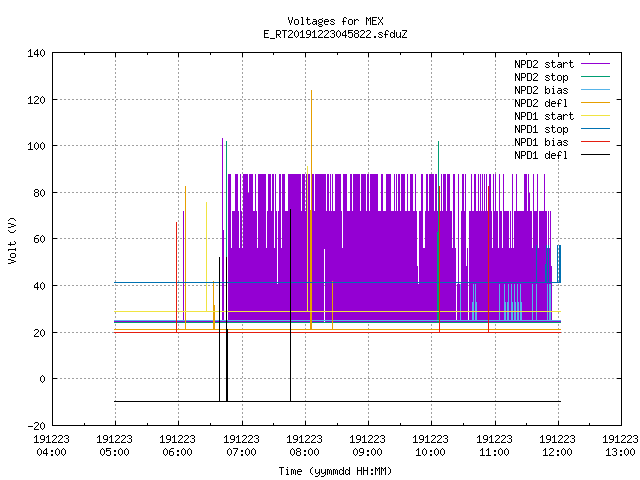Click the yellow NPD1 start legend line

click(596, 116)
